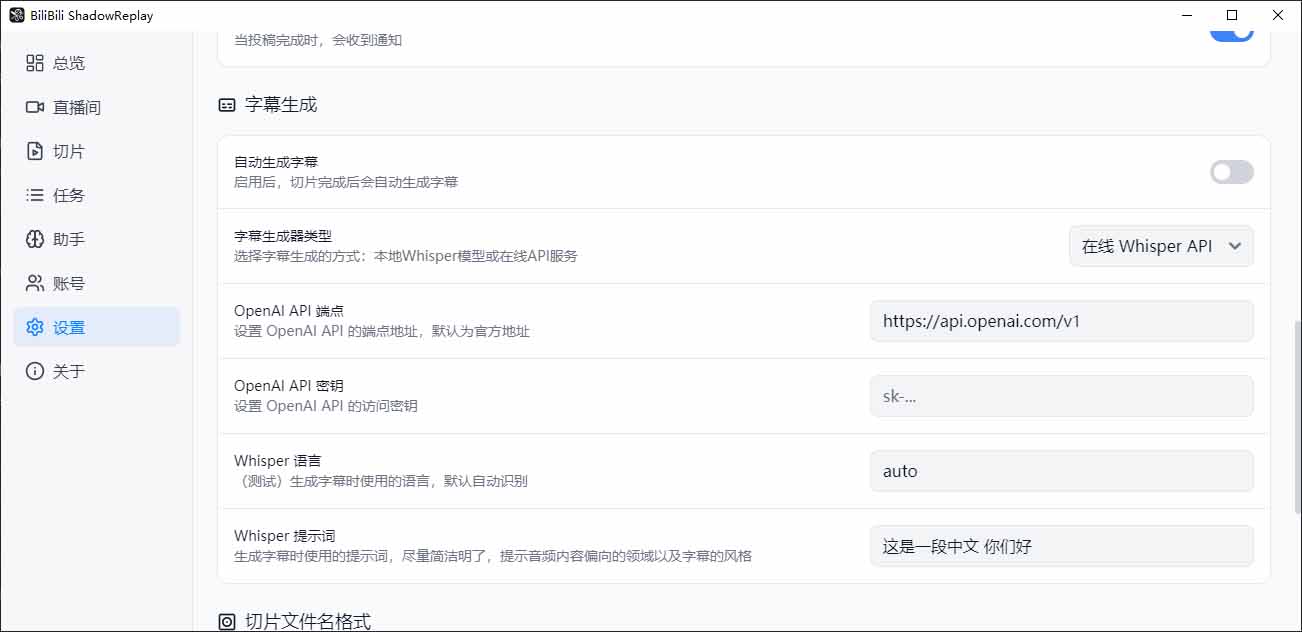Click the 字幕生成 section heading text

coord(281,104)
